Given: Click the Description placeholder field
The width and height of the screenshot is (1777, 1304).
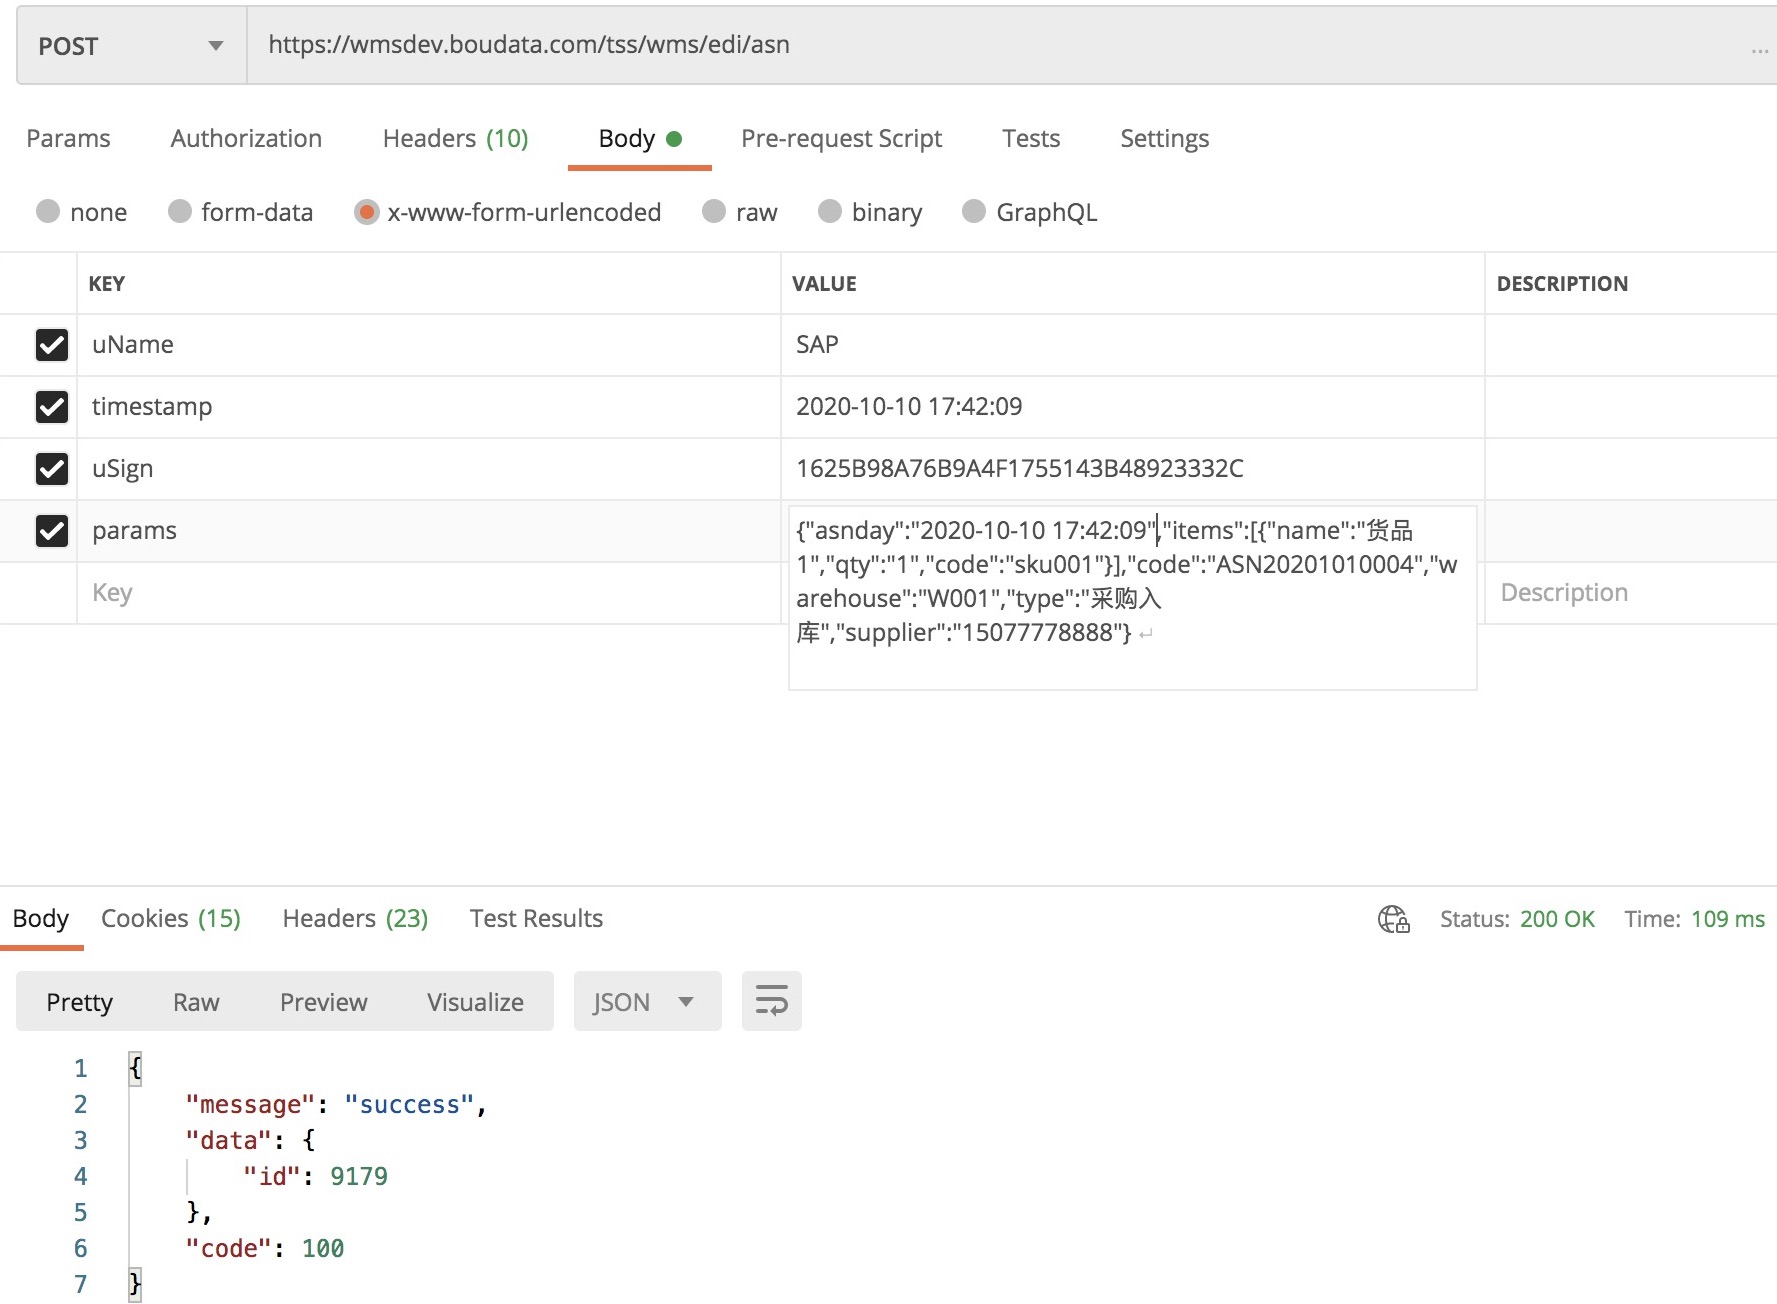Looking at the screenshot, I should 1630,593.
